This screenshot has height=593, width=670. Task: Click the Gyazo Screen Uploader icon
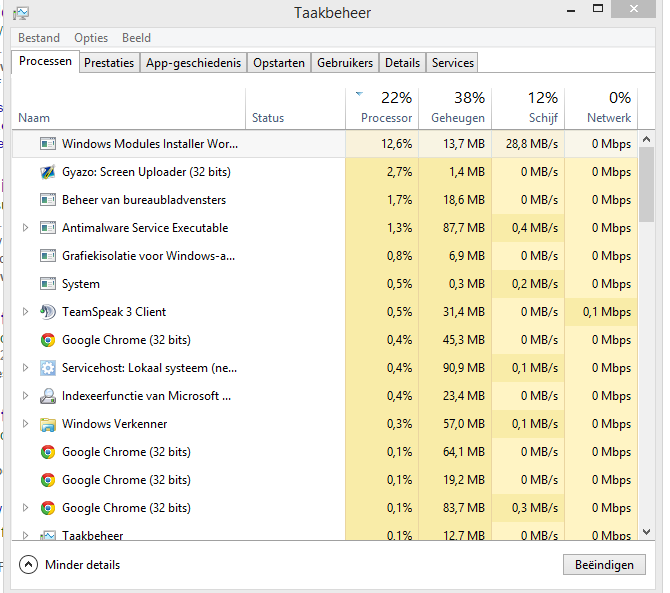pyautogui.click(x=48, y=172)
